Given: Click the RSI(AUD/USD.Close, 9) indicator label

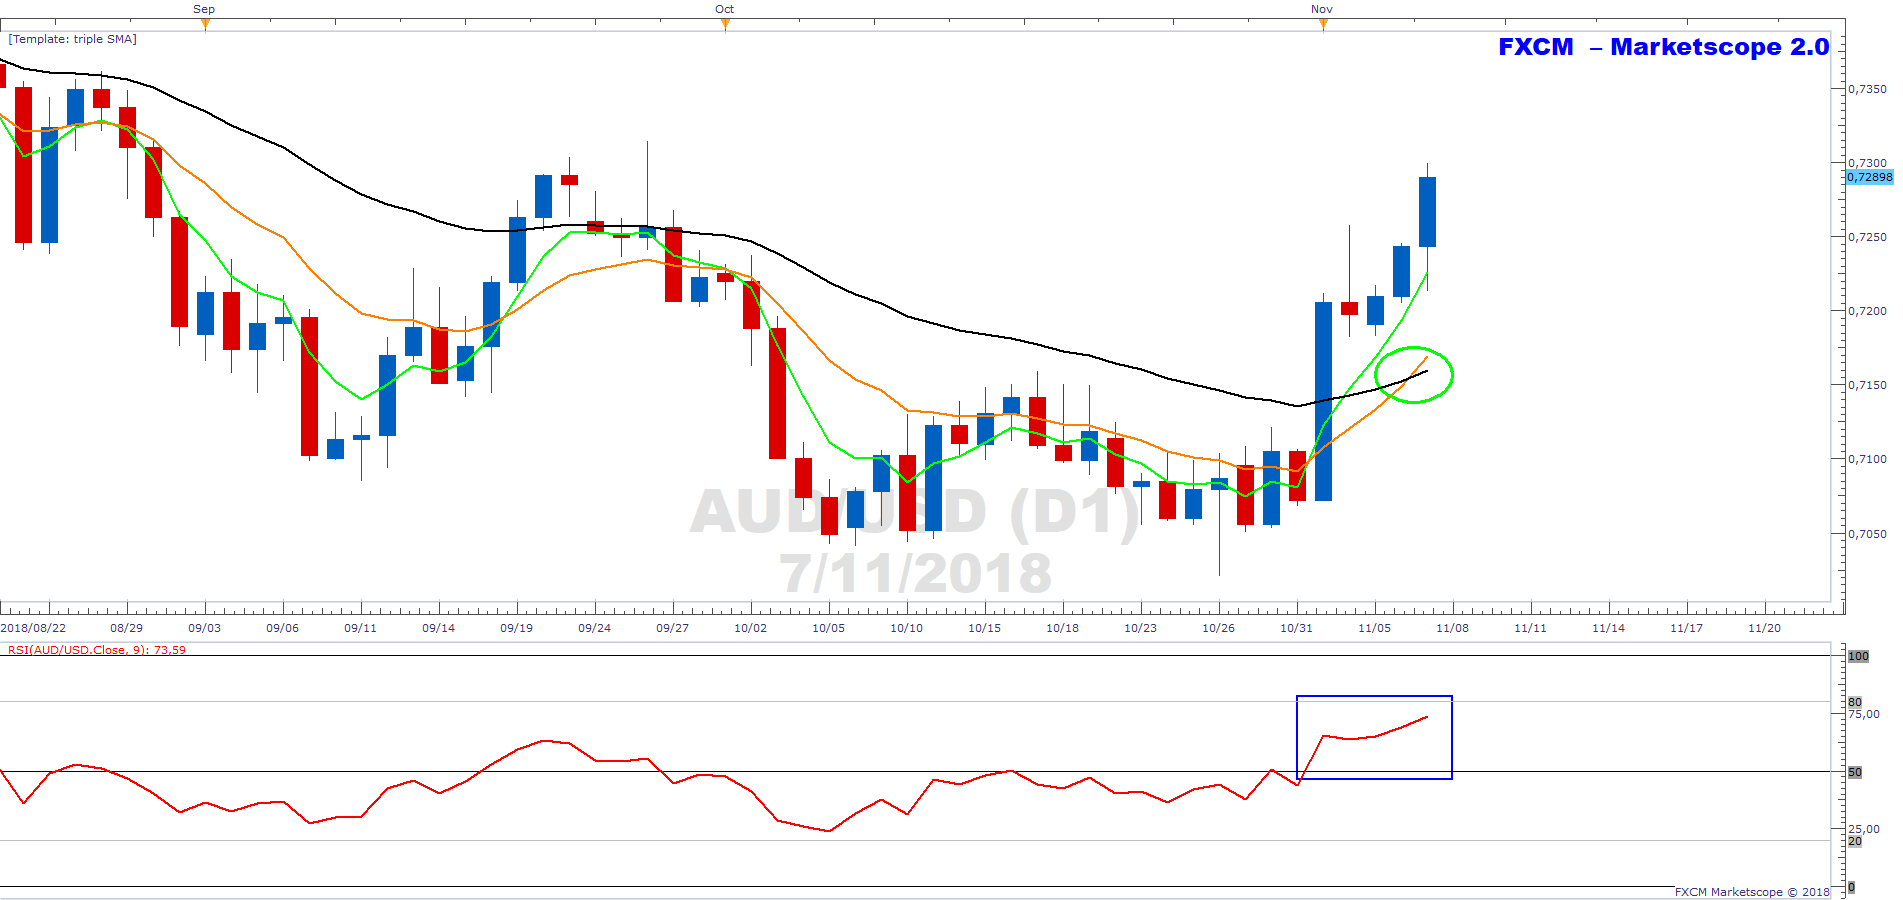Looking at the screenshot, I should coord(97,650).
